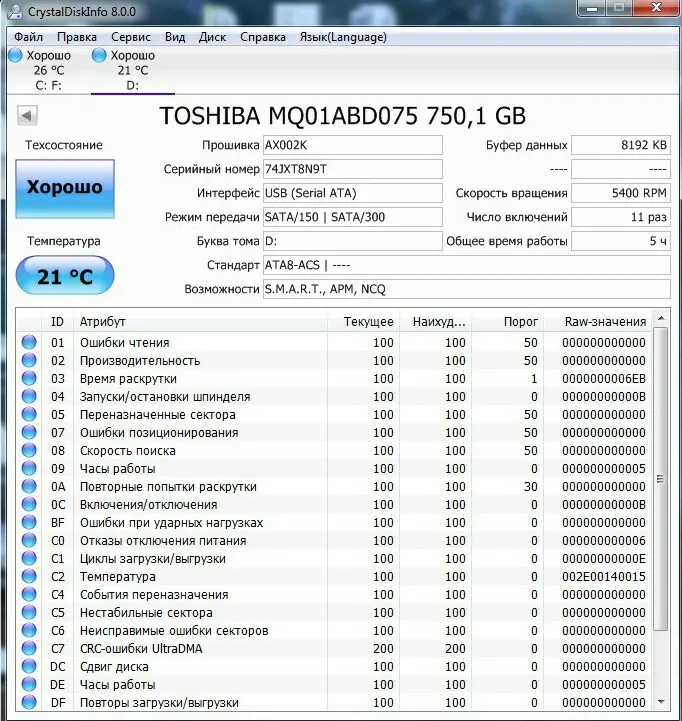
Task: Click status icon for Время раскрутки row
Action: (x=29, y=378)
